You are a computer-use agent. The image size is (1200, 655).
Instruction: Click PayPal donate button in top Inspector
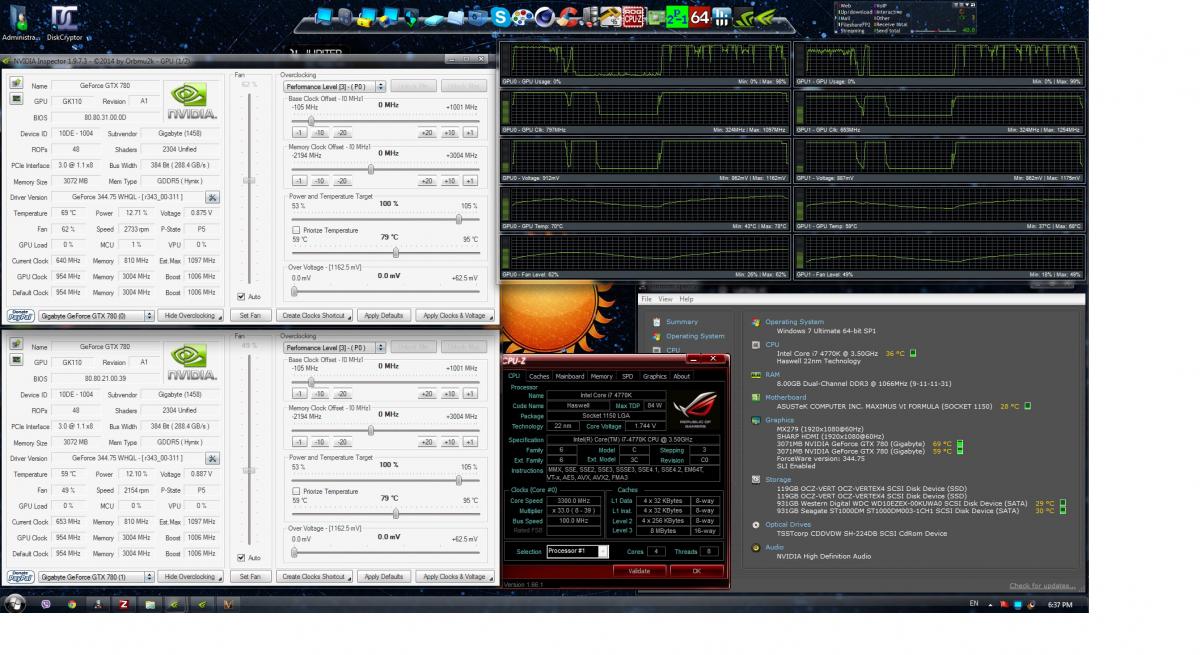pyautogui.click(x=20, y=316)
